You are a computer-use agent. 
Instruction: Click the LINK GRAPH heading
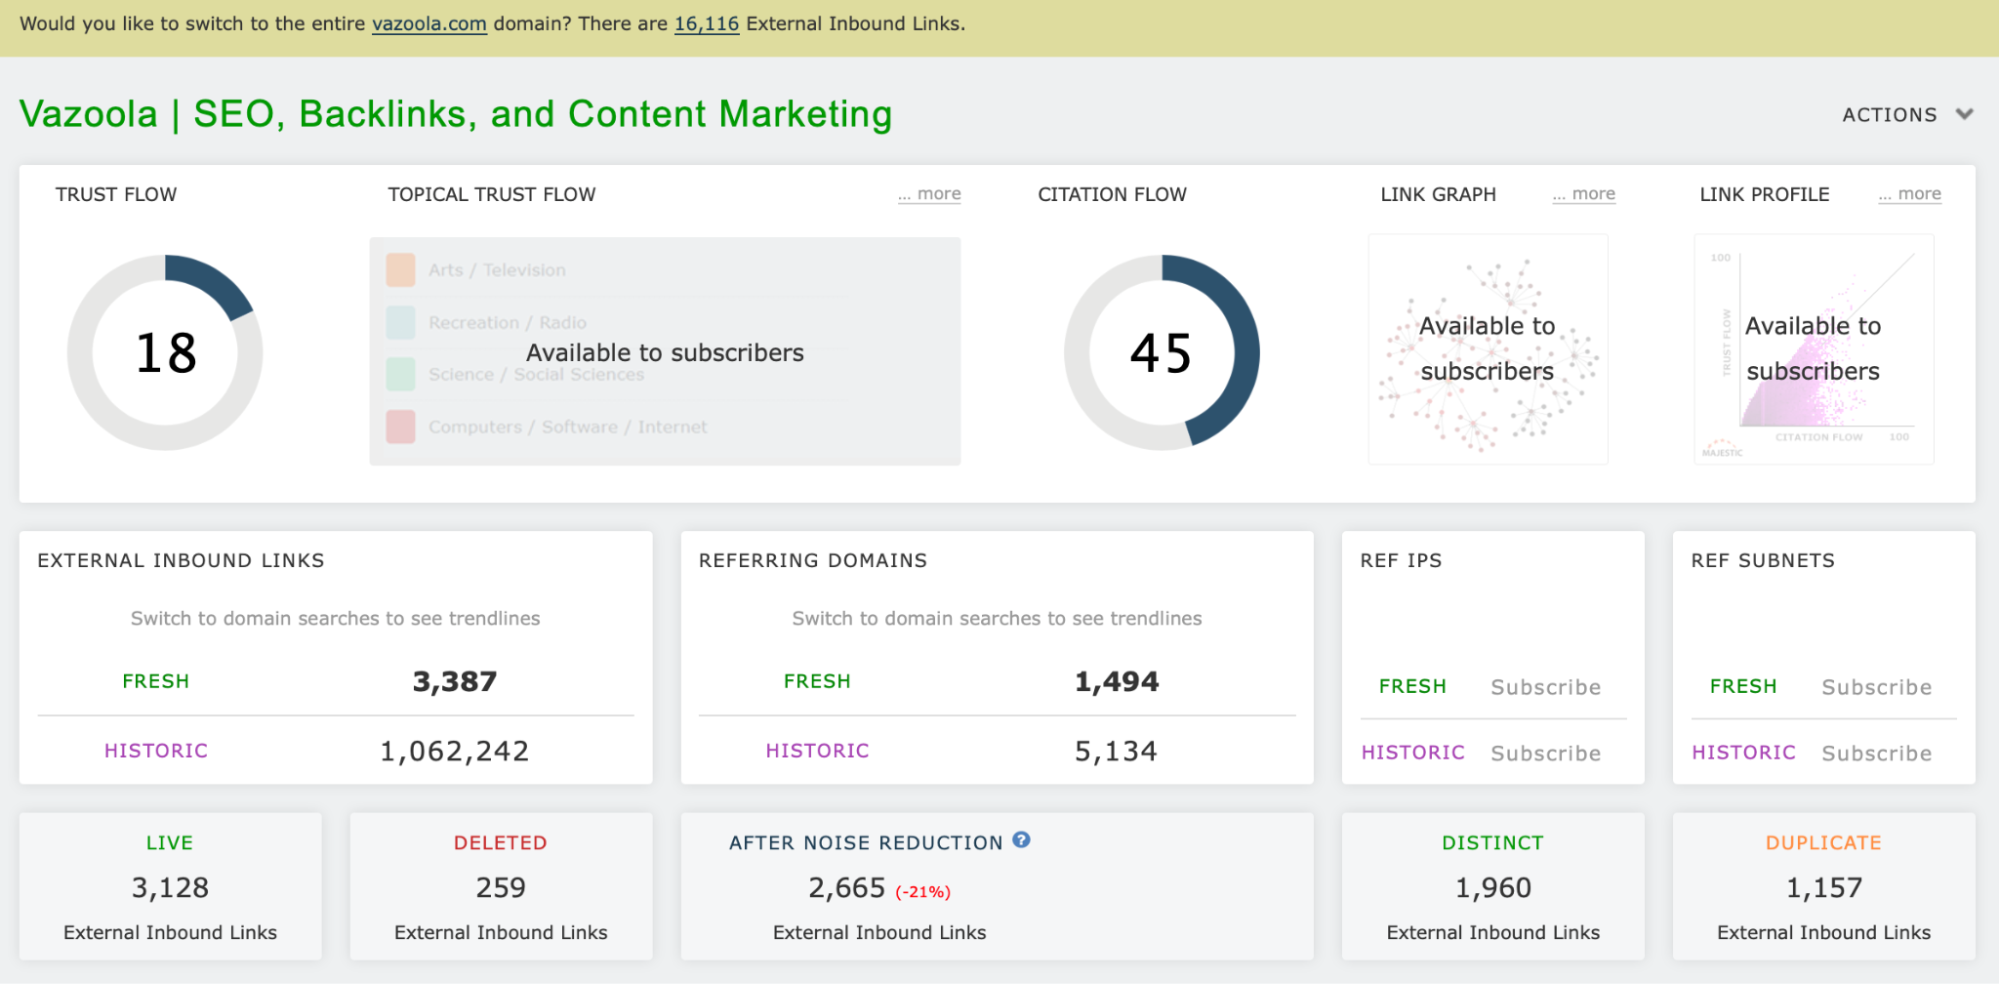coord(1438,194)
